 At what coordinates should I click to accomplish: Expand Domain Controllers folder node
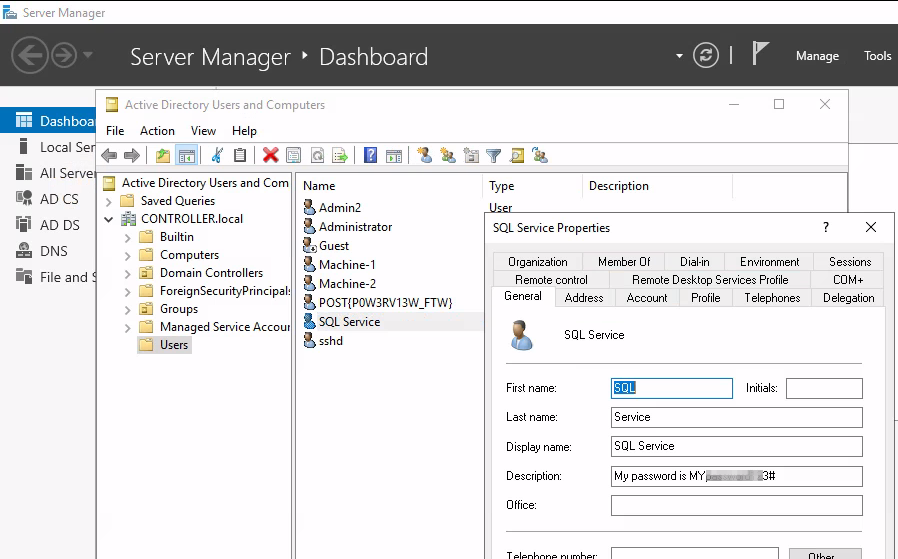(x=128, y=274)
